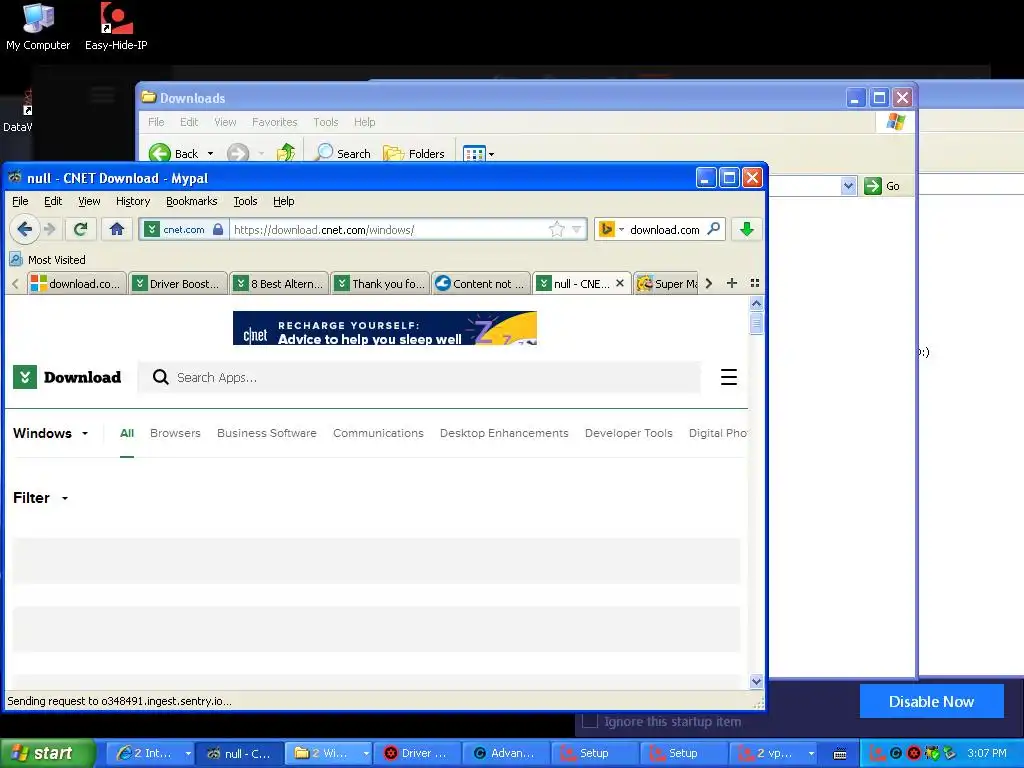Open the Easy-Hide-IP desktop shortcut
1024x768 pixels.
(x=116, y=27)
